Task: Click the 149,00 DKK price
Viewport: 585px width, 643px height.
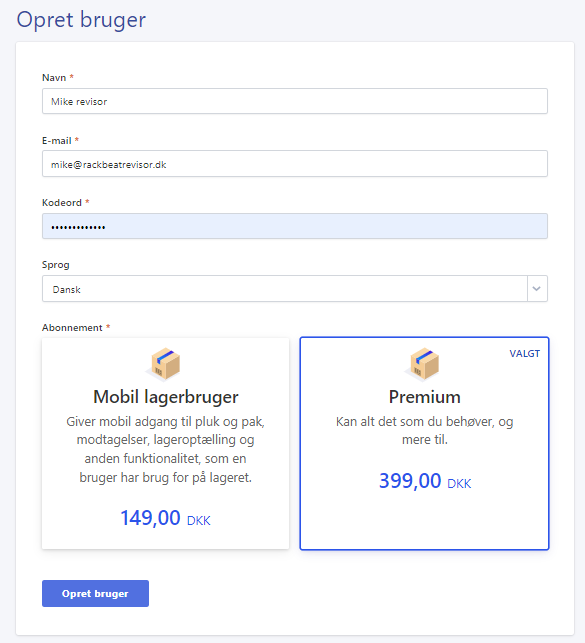Action: (x=165, y=518)
